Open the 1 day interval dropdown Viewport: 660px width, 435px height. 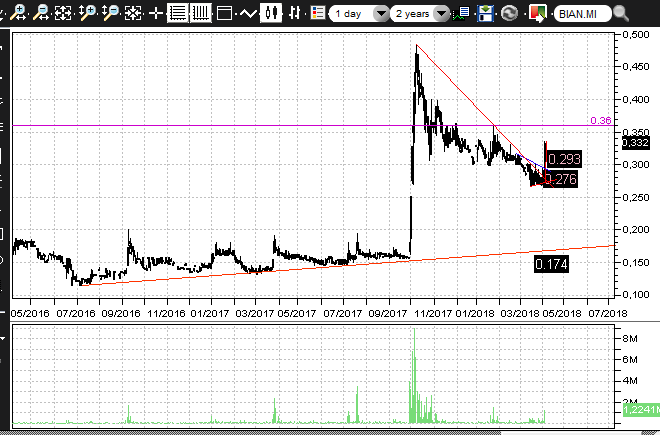(x=359, y=14)
